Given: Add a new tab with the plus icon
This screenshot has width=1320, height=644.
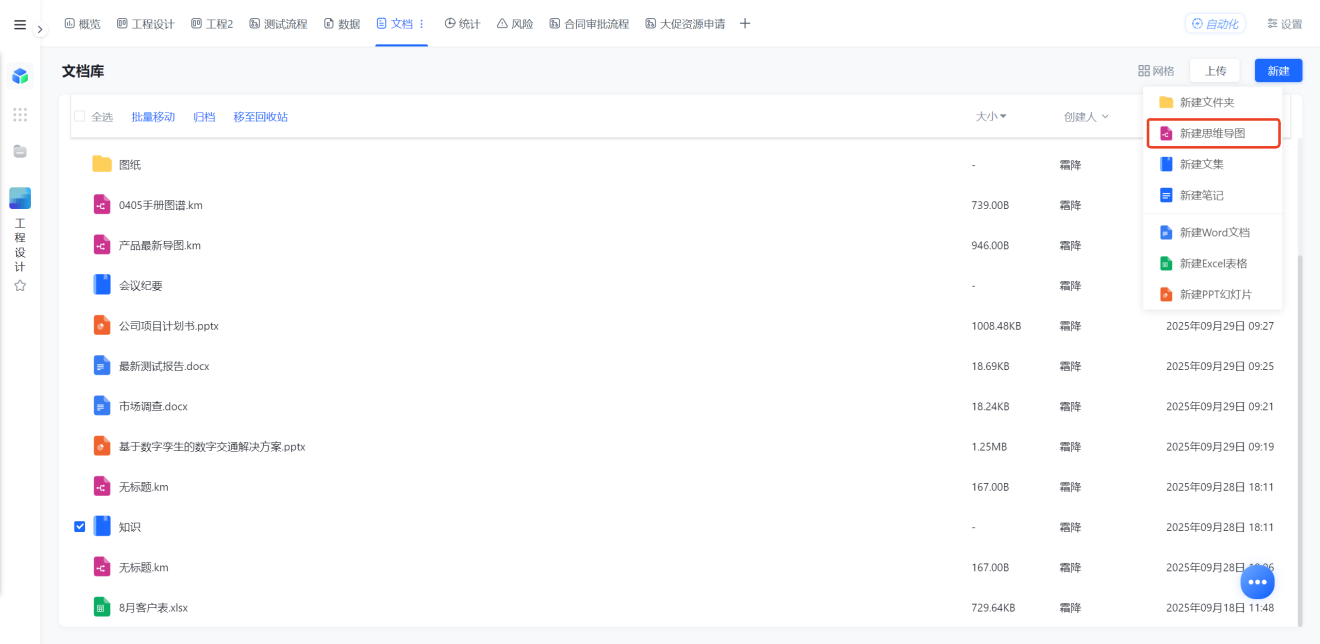Looking at the screenshot, I should (x=745, y=24).
